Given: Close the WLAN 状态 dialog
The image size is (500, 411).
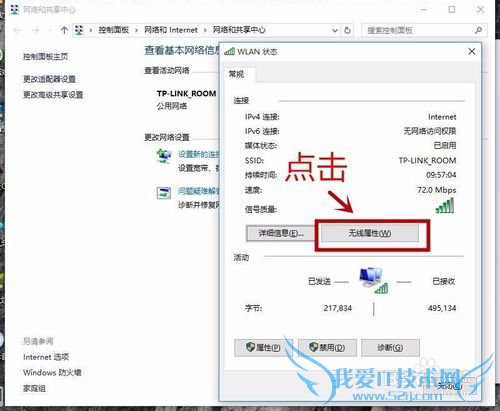Looking at the screenshot, I should point(472,52).
